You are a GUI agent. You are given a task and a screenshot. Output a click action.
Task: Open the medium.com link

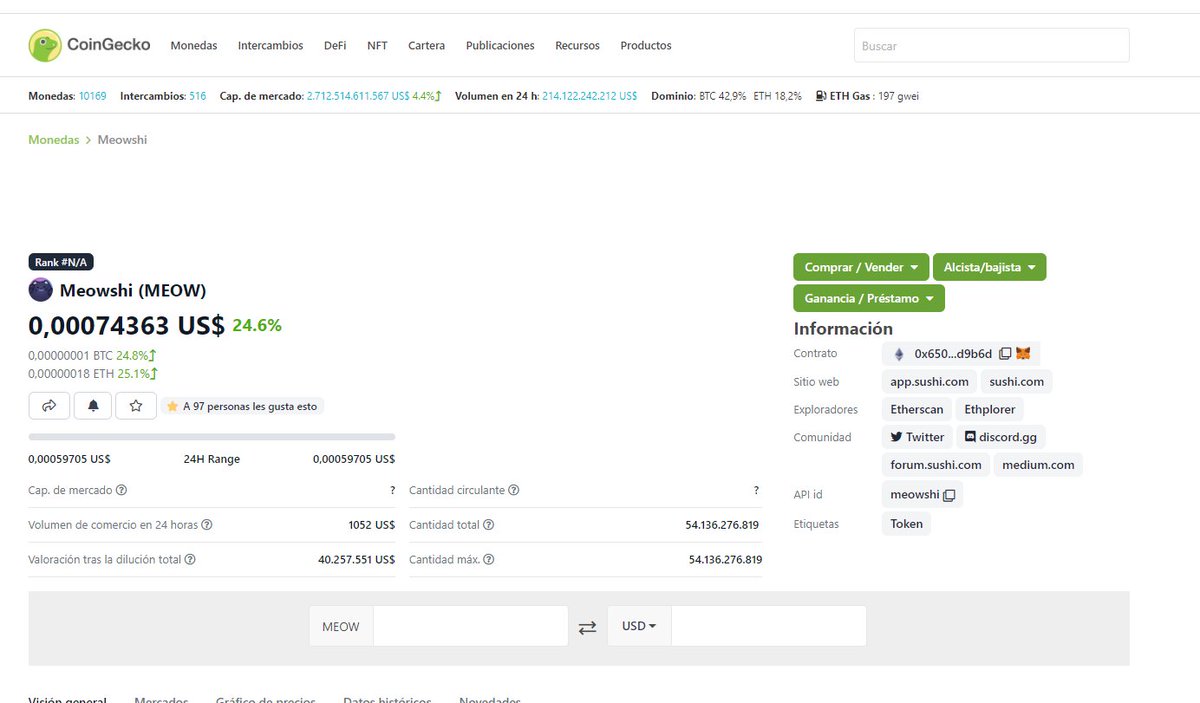click(1038, 465)
